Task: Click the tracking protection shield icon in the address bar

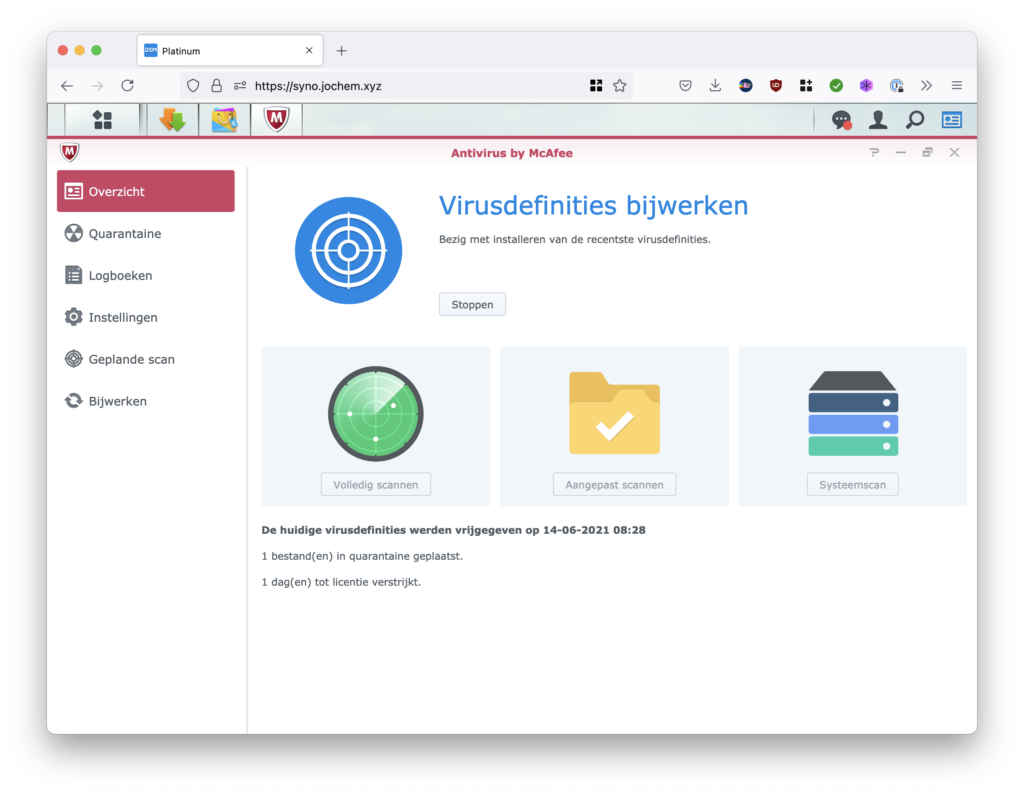Action: coord(193,86)
